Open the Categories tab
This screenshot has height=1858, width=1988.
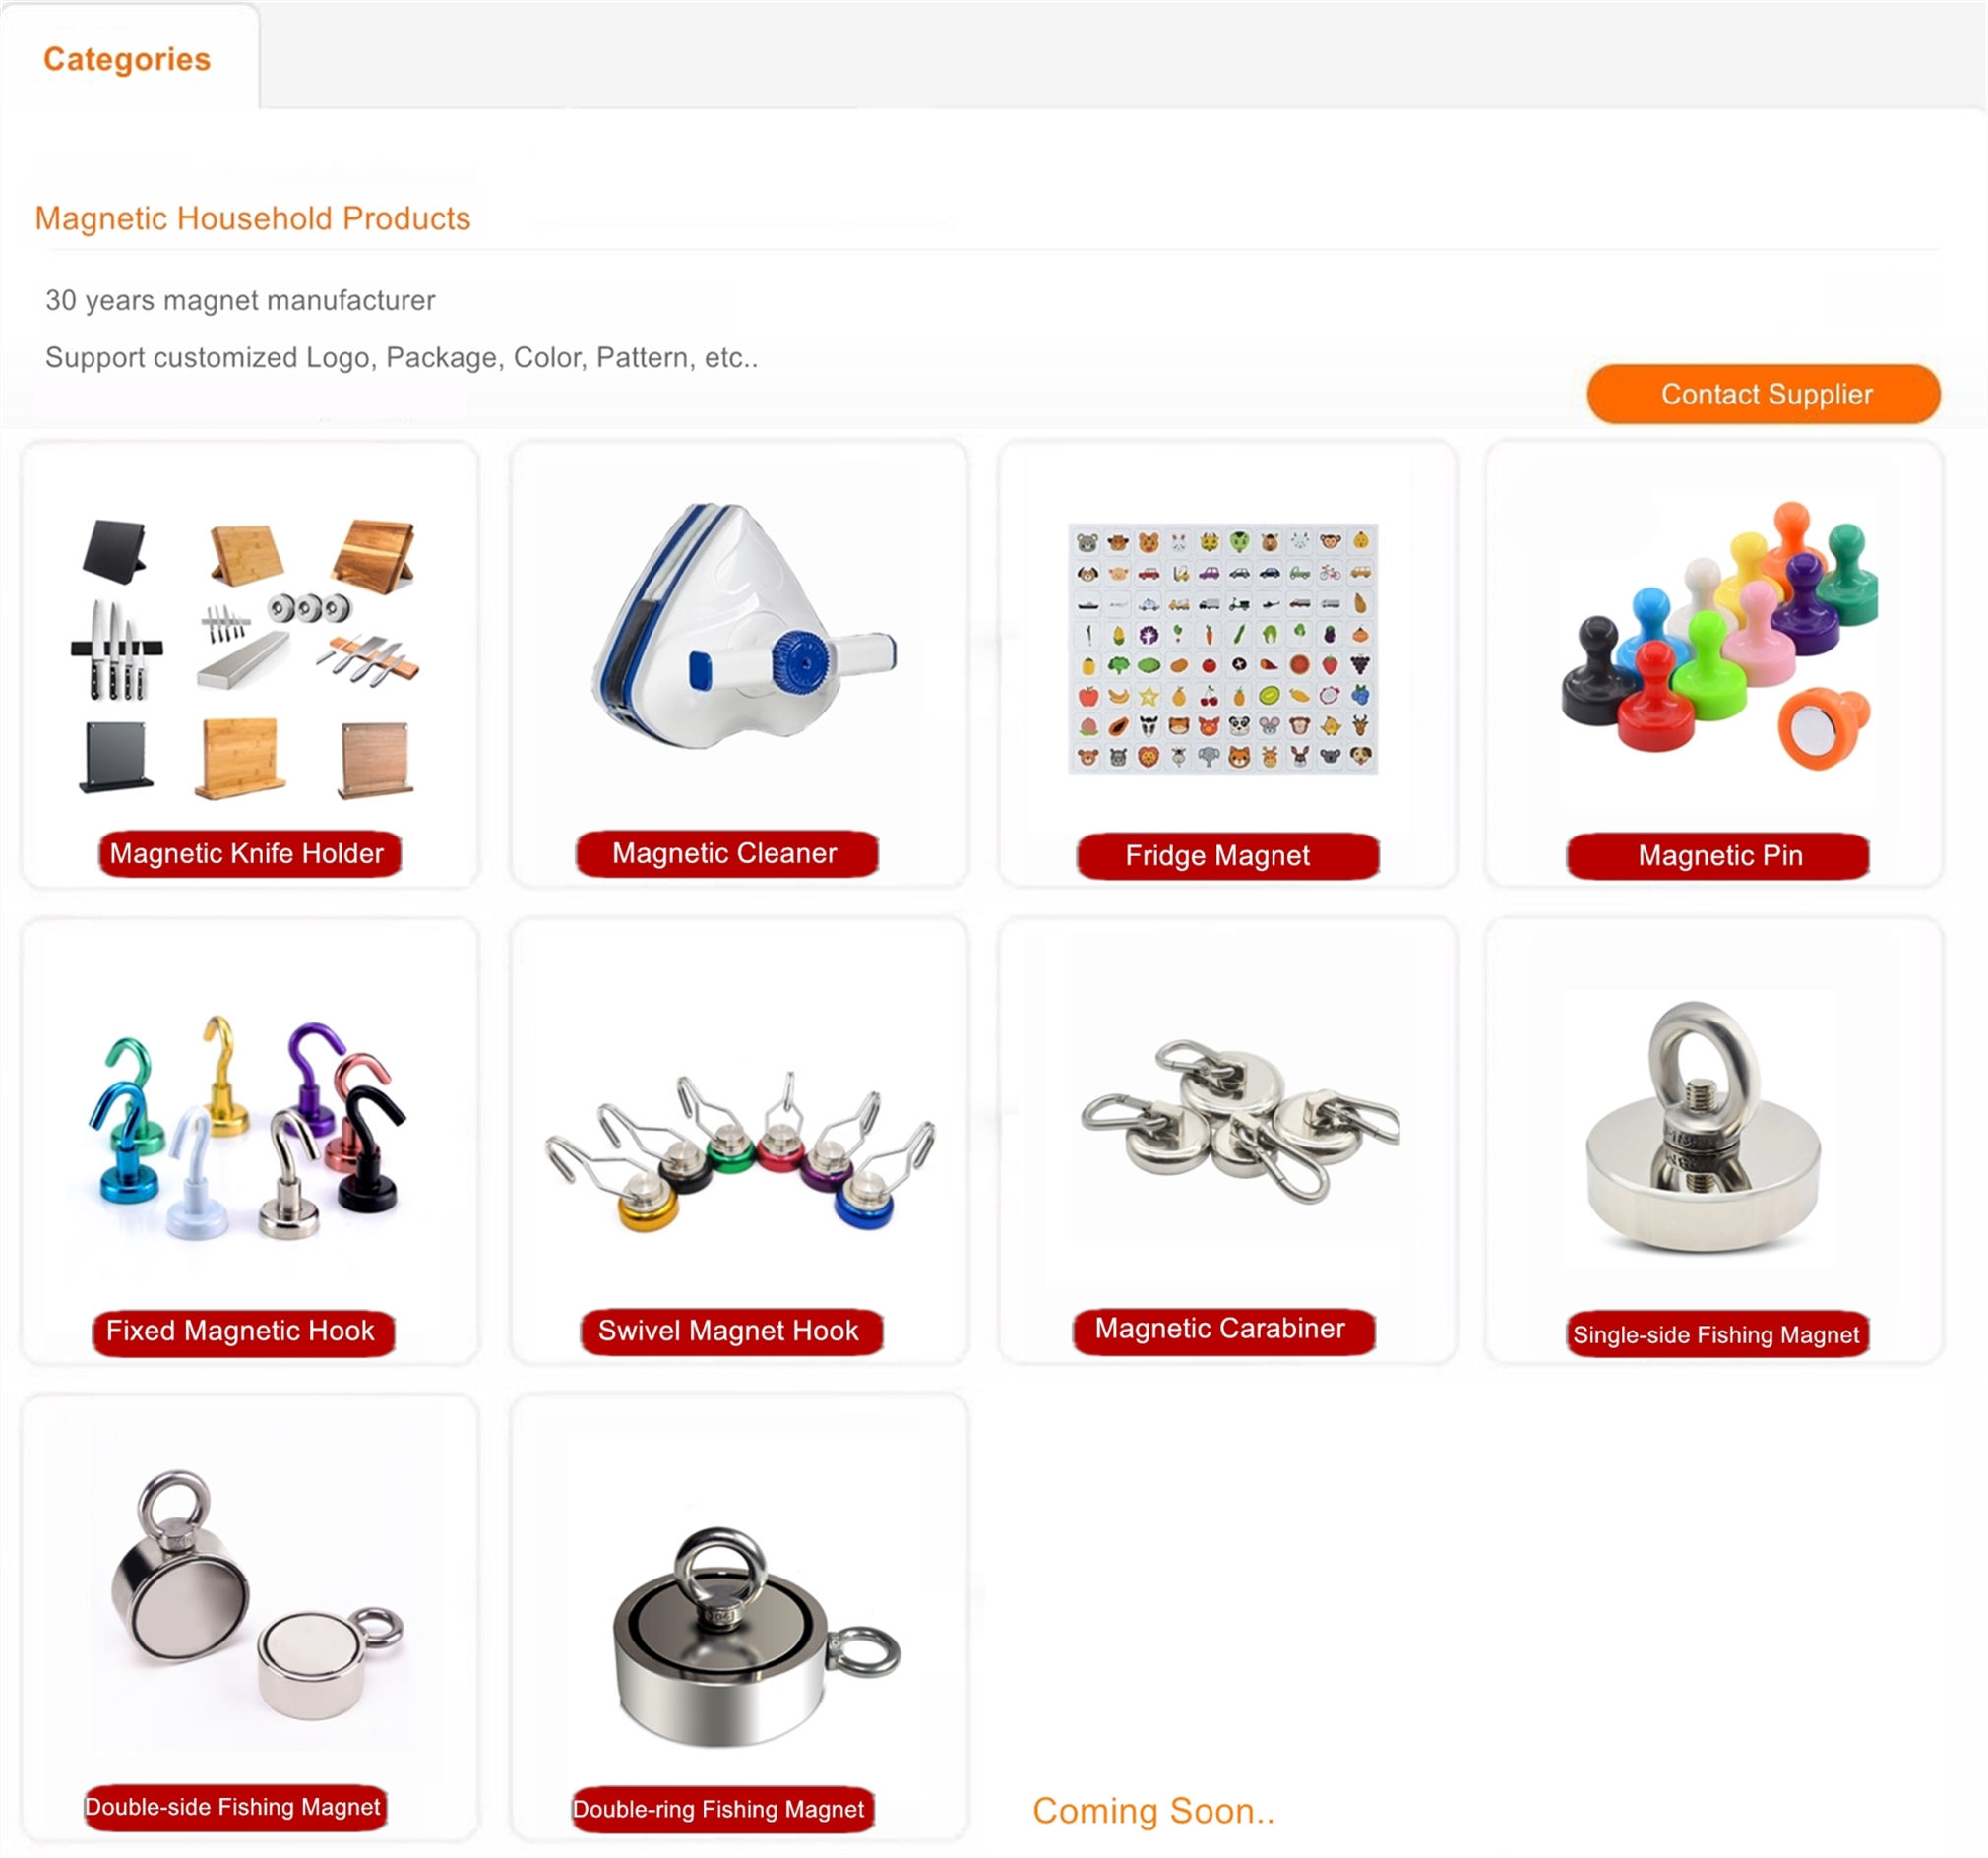127,59
